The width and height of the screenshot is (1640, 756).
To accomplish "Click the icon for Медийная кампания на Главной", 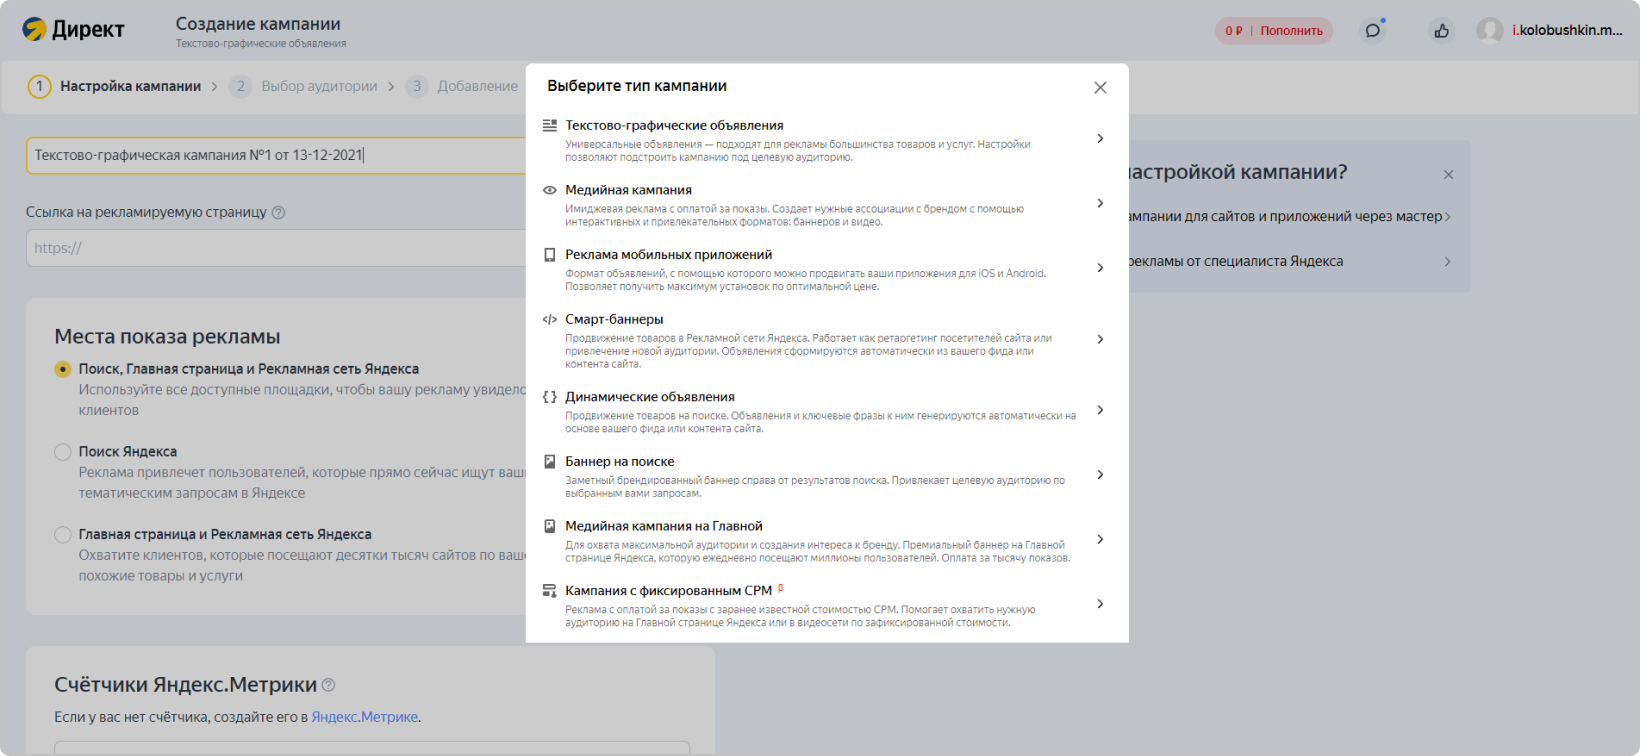I will [x=549, y=526].
